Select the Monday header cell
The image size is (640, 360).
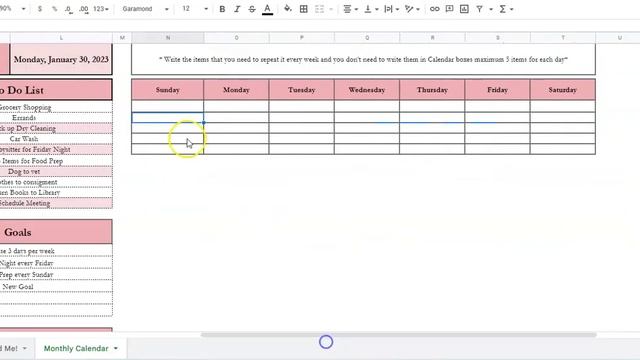[x=236, y=90]
